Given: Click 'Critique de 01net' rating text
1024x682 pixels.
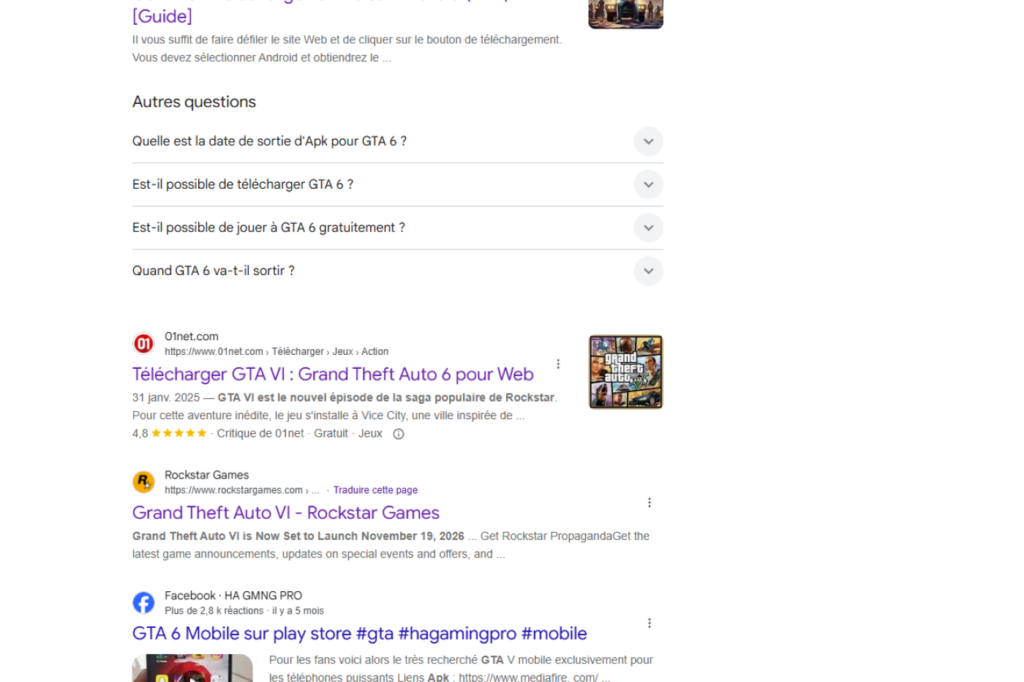Looking at the screenshot, I should tap(260, 434).
